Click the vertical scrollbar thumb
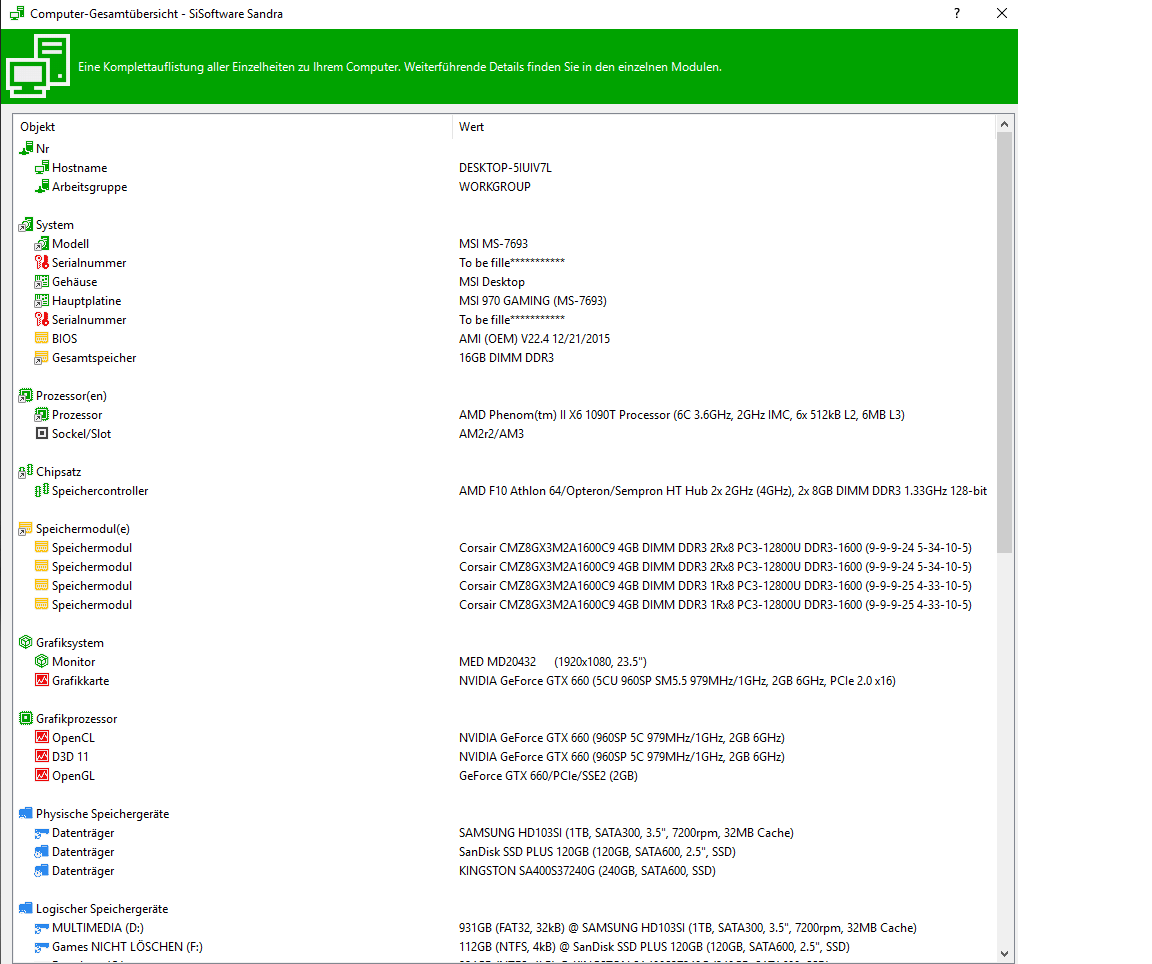The image size is (1152, 964). (1004, 342)
